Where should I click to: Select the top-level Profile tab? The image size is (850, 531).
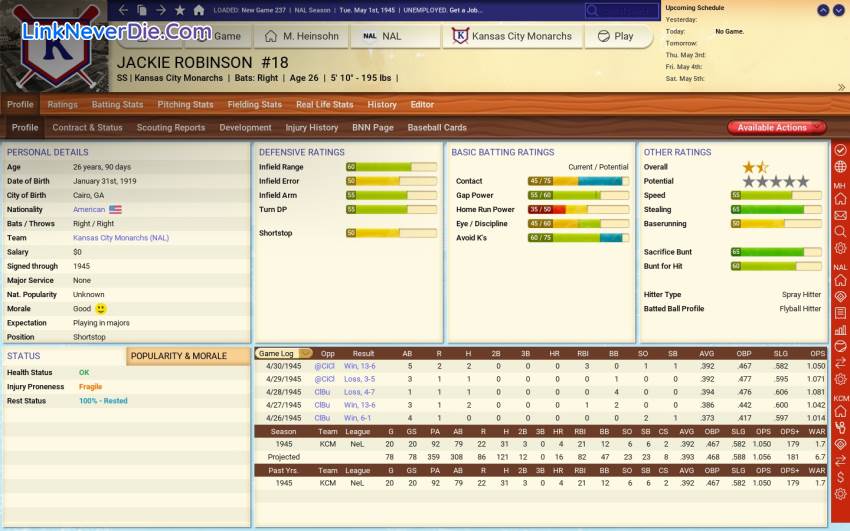20,105
